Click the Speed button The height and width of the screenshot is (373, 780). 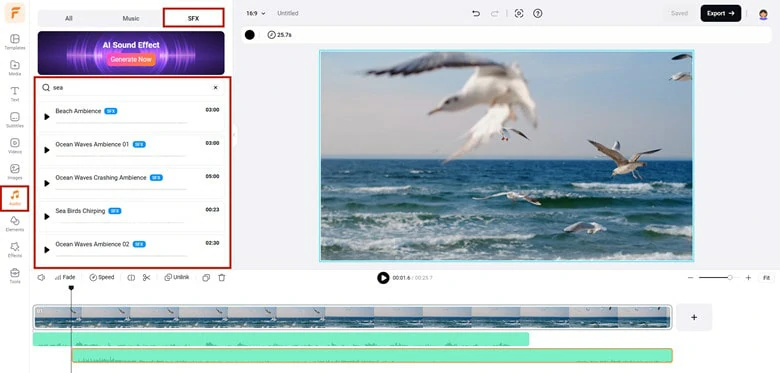pos(102,278)
